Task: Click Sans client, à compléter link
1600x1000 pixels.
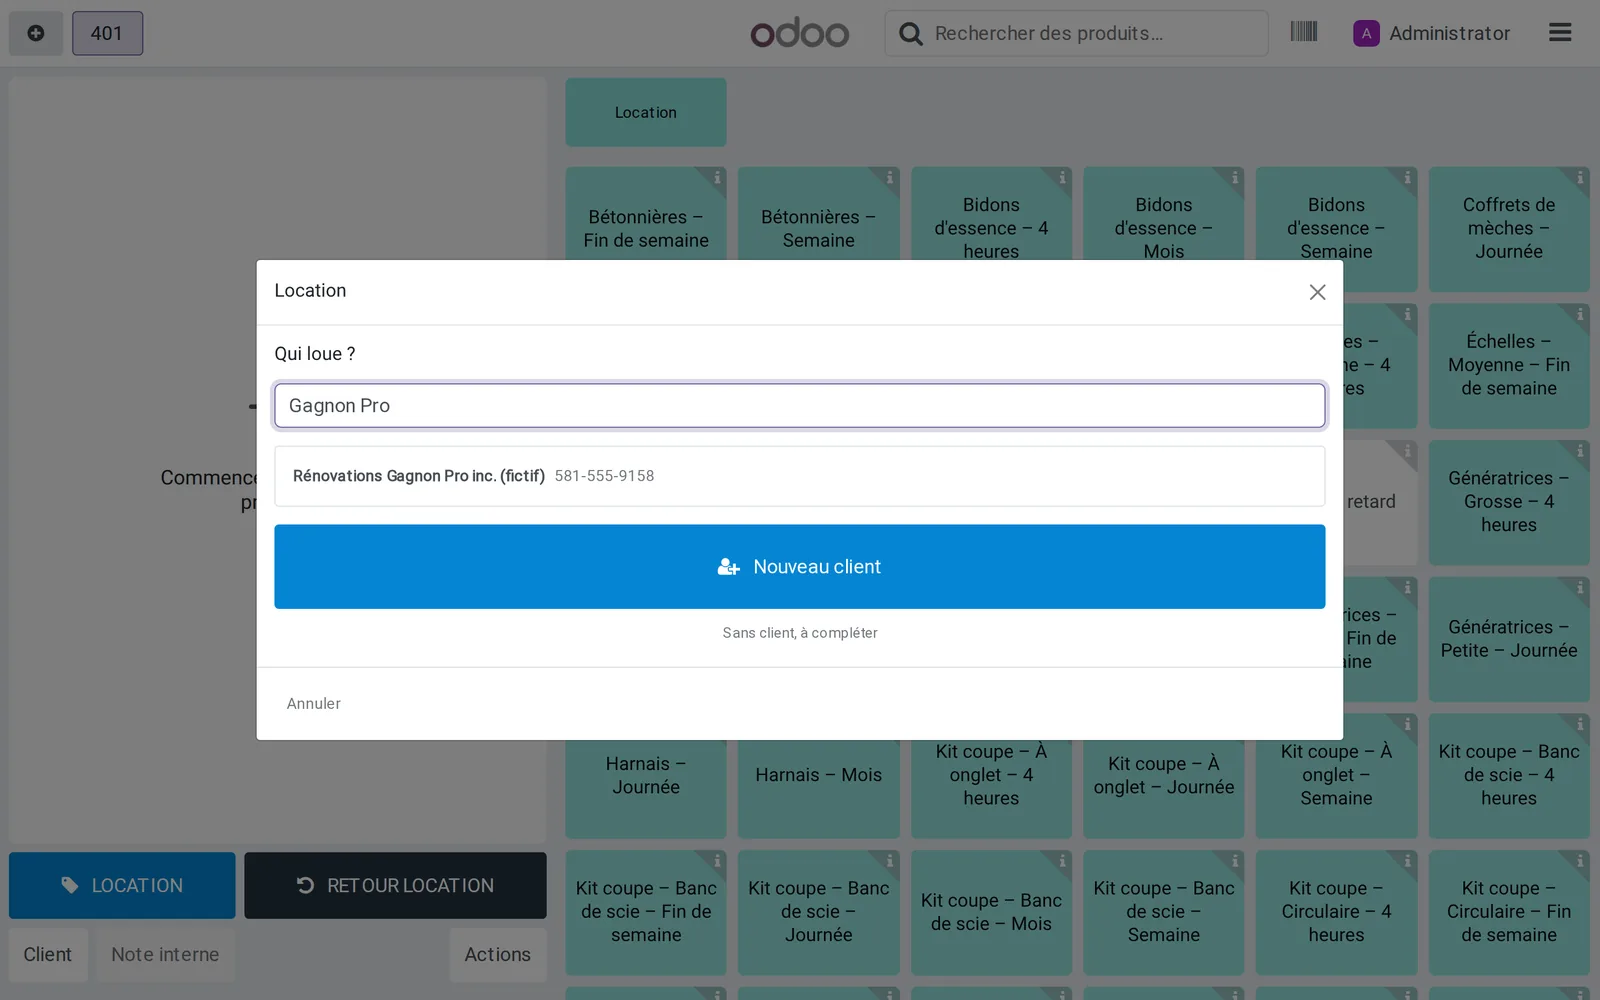Action: tap(800, 633)
